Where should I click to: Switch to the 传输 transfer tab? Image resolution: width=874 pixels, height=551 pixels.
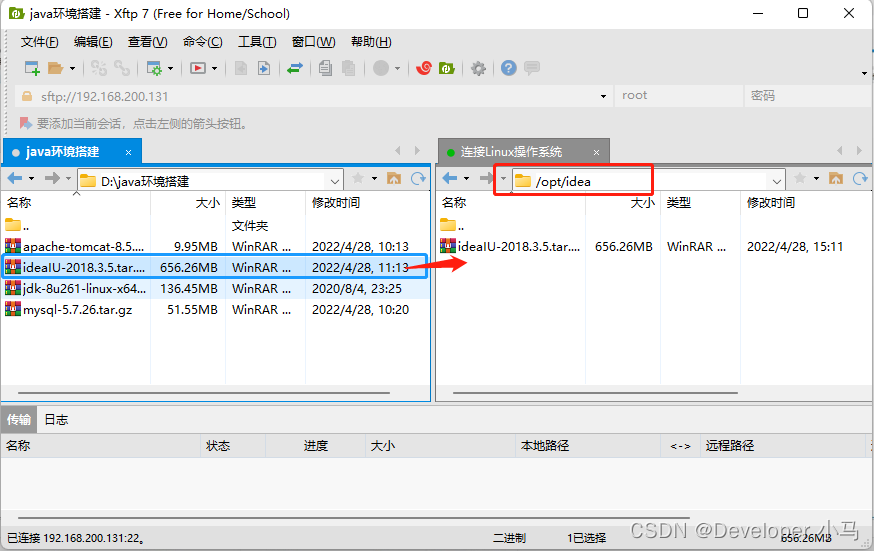click(19, 420)
